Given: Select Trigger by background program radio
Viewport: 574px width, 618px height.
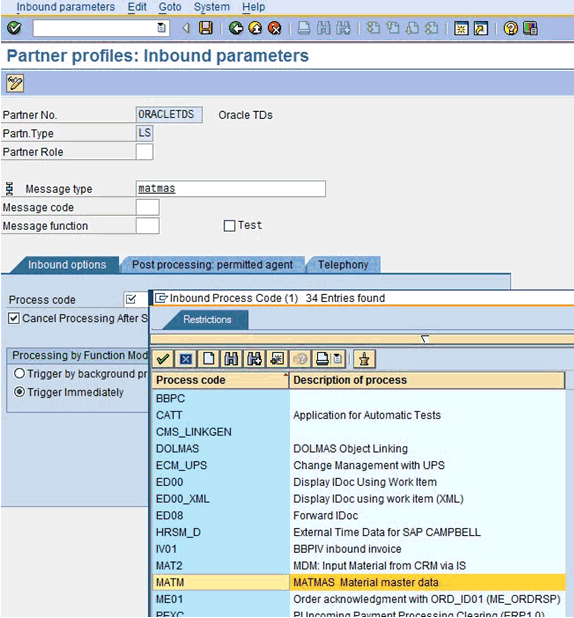Looking at the screenshot, I should tap(19, 373).
